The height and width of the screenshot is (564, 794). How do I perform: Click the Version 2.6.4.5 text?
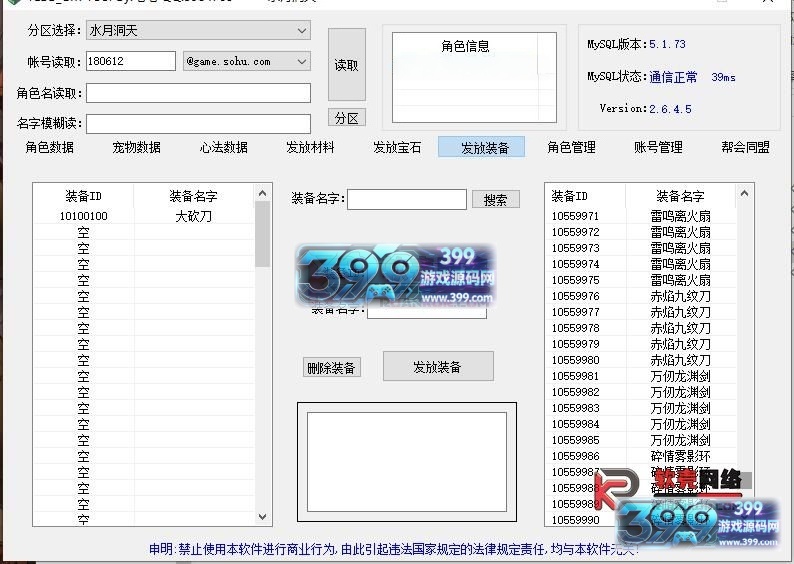(x=645, y=108)
